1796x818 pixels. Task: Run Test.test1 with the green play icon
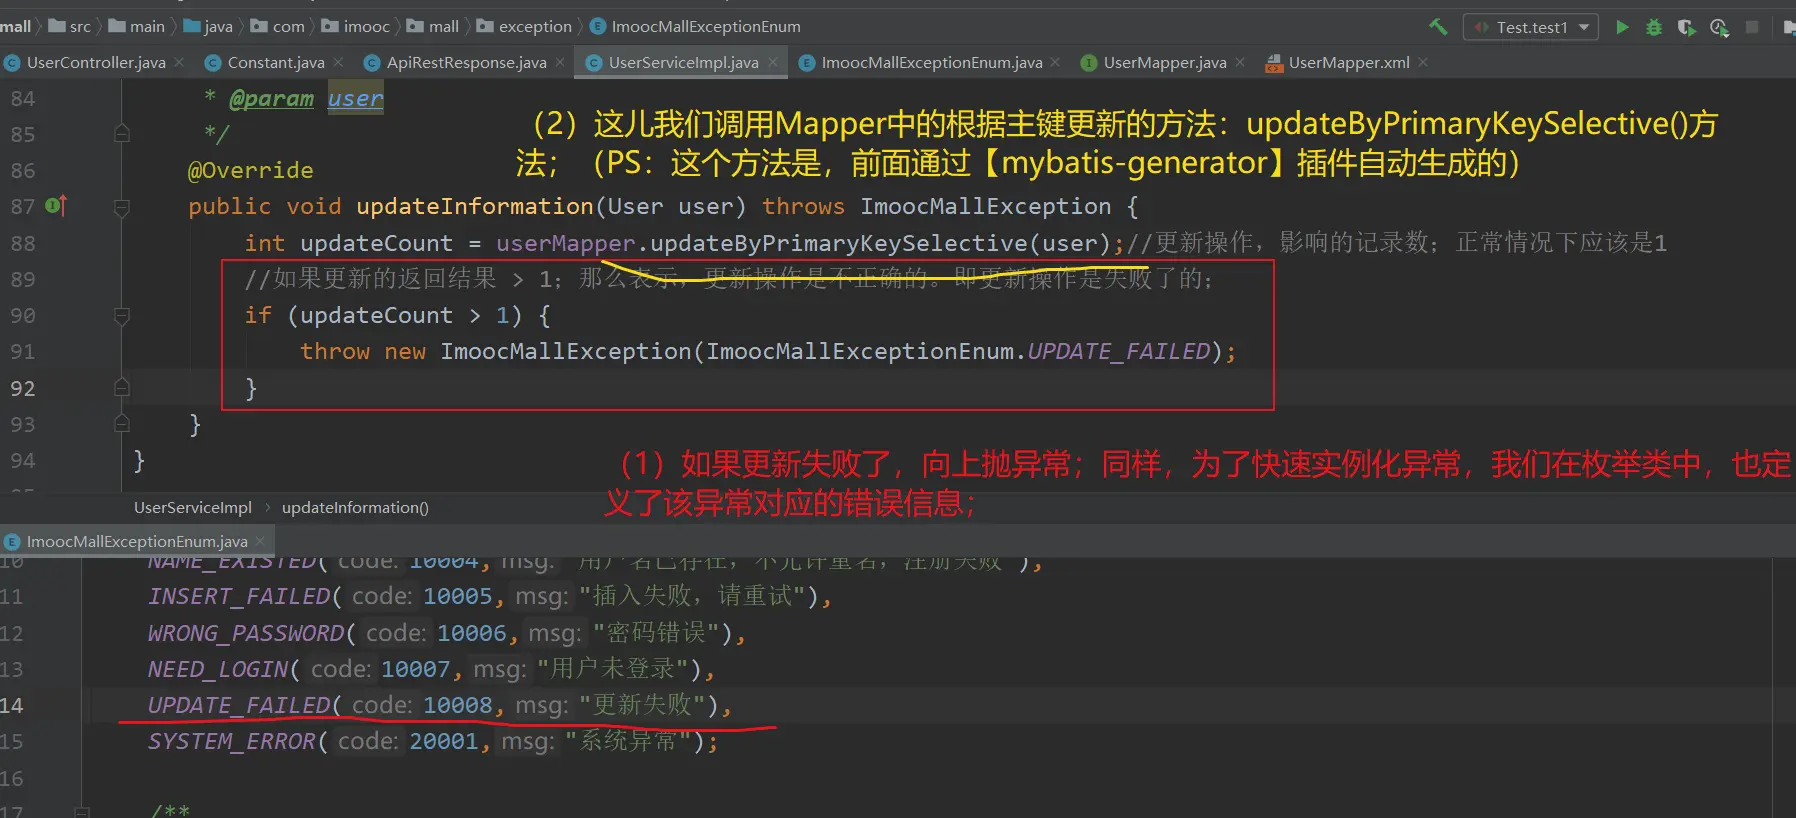[x=1622, y=27]
